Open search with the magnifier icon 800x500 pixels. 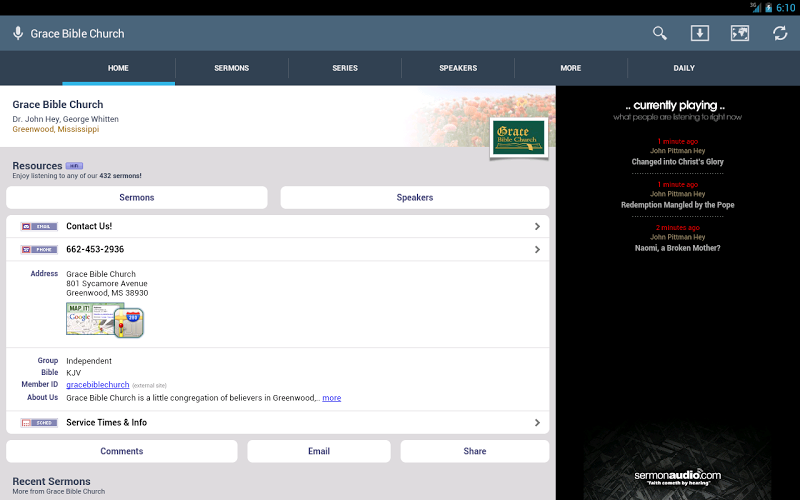[660, 33]
